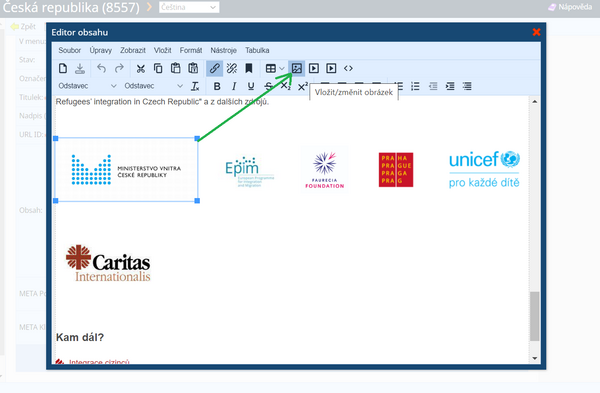Screen dimensions: 600x393
Task: Expand the second Odstavec style dropdown
Action: click(x=153, y=86)
